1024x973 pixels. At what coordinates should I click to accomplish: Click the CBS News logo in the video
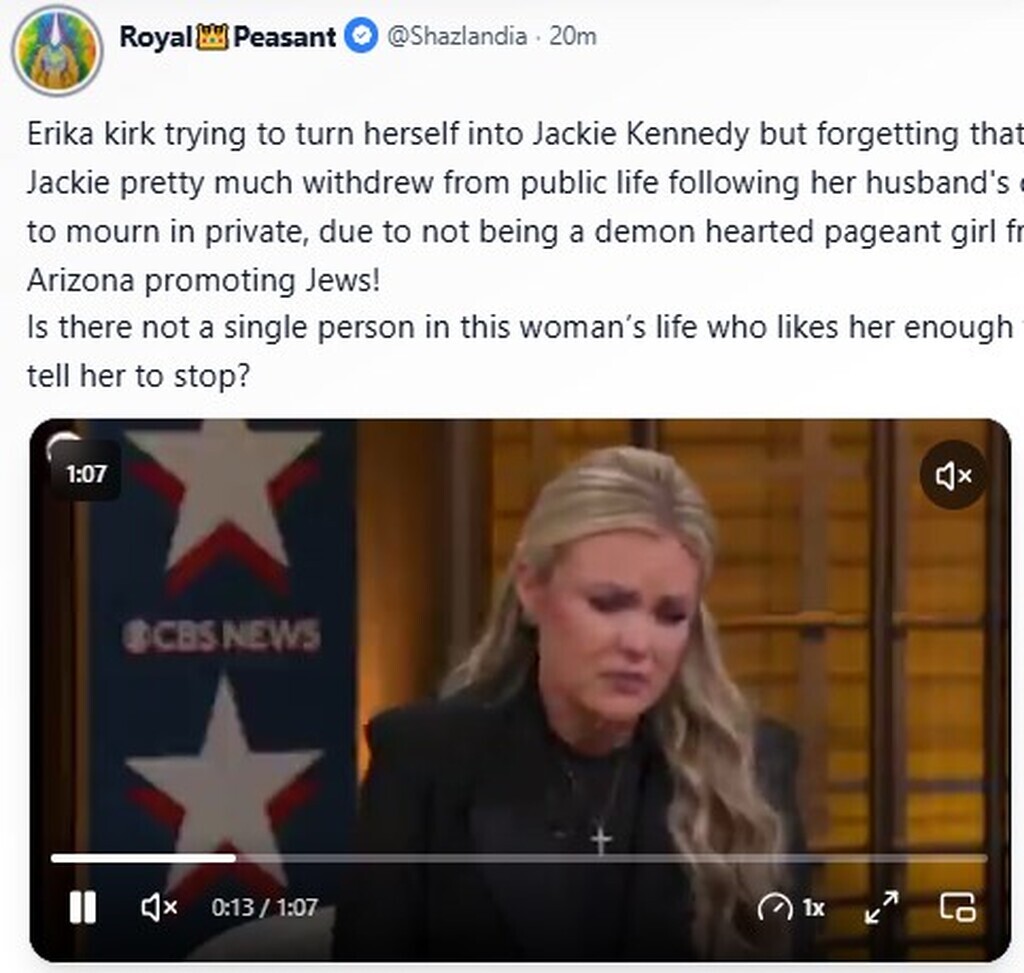coord(222,635)
